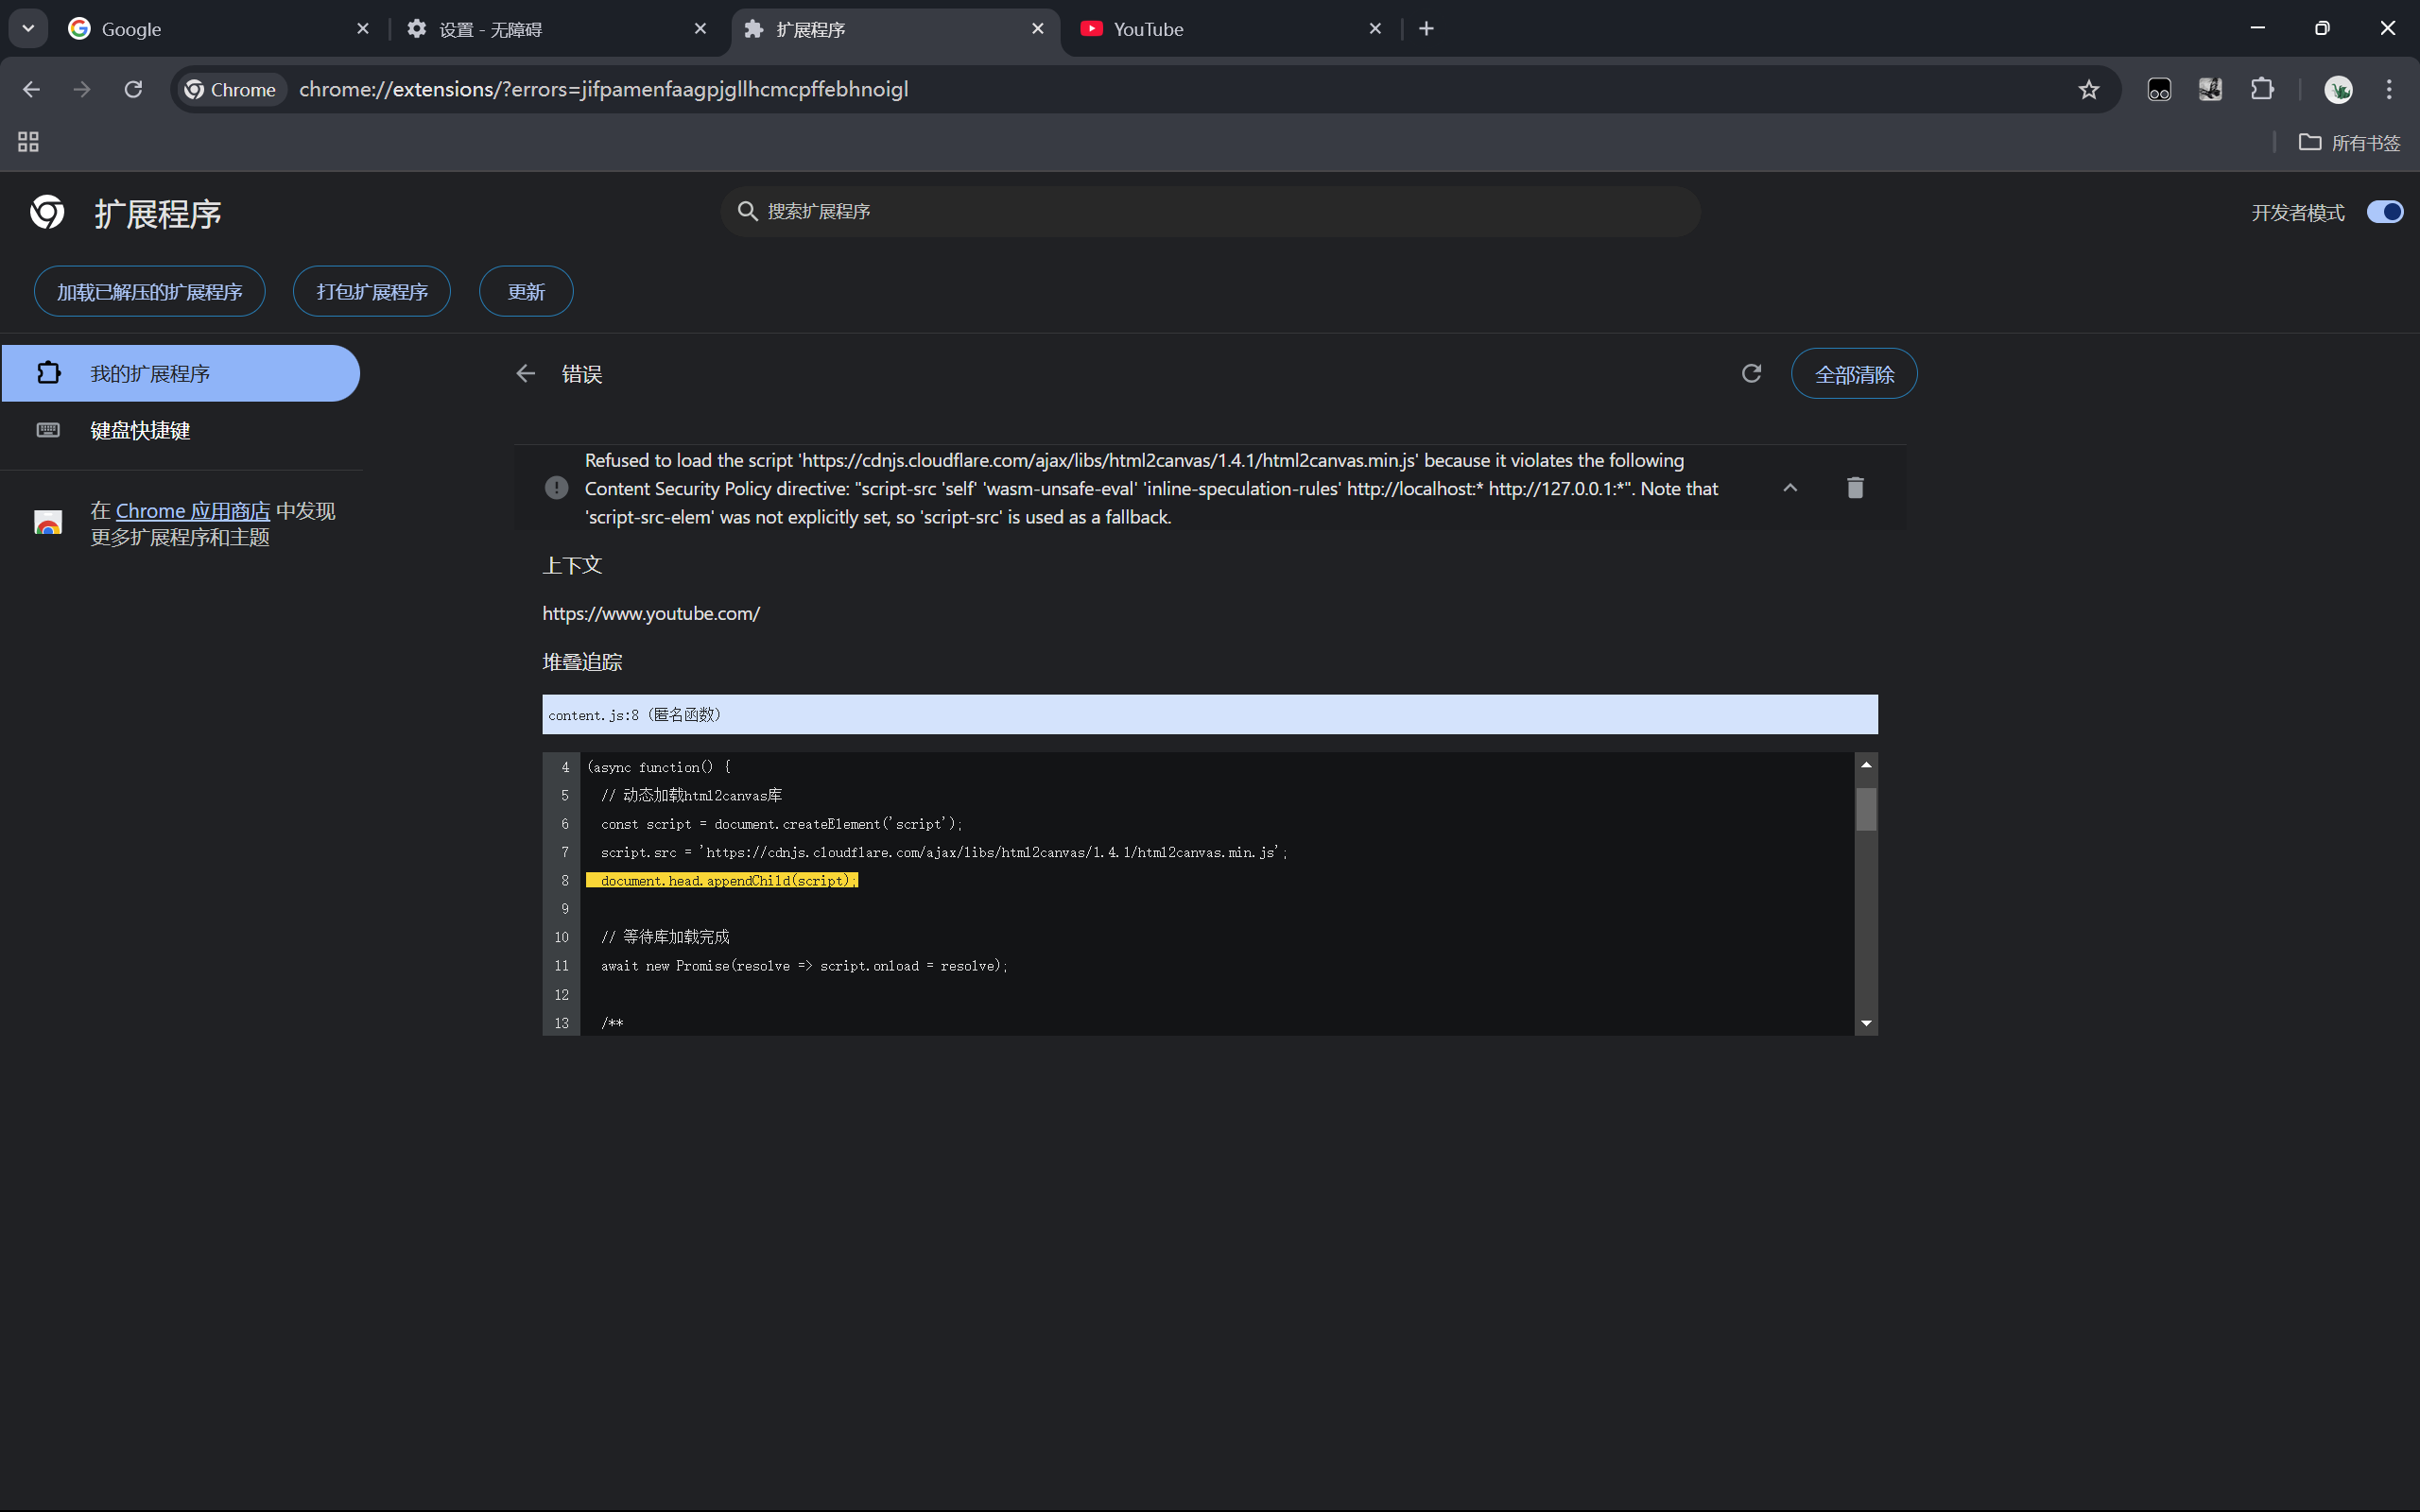Close the 扩展程序 tab

tap(1038, 29)
